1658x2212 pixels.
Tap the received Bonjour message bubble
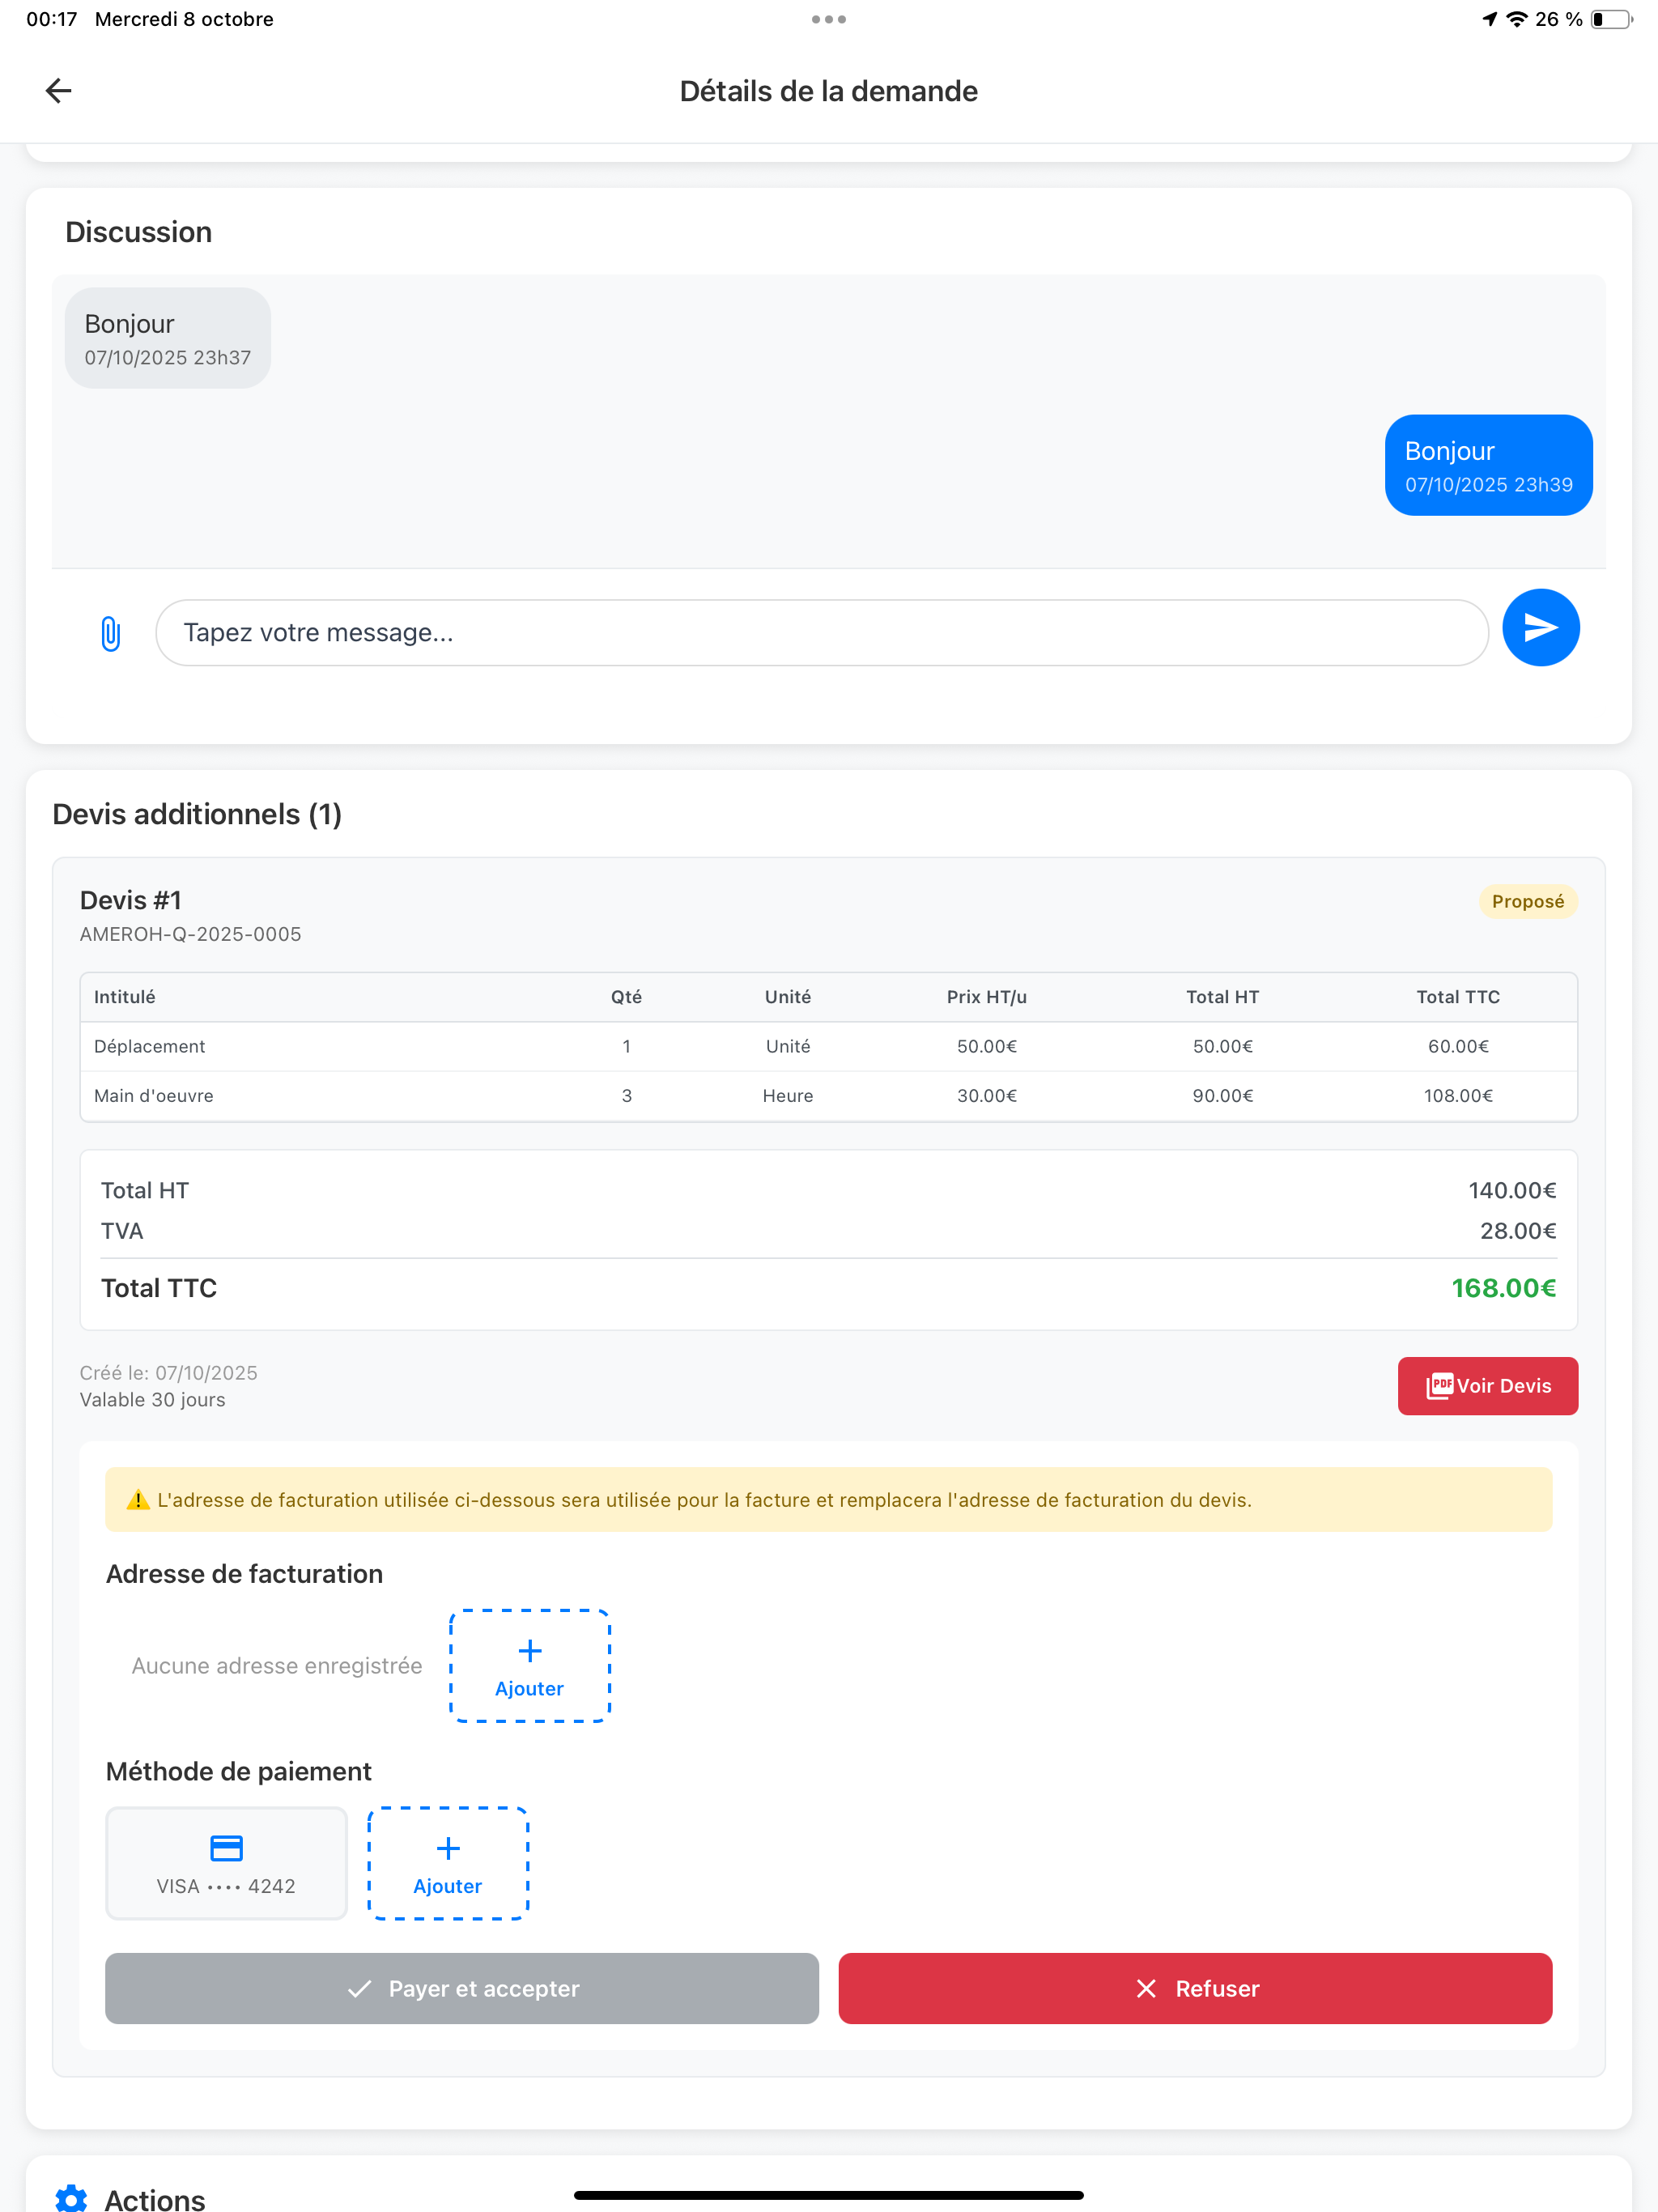[168, 338]
